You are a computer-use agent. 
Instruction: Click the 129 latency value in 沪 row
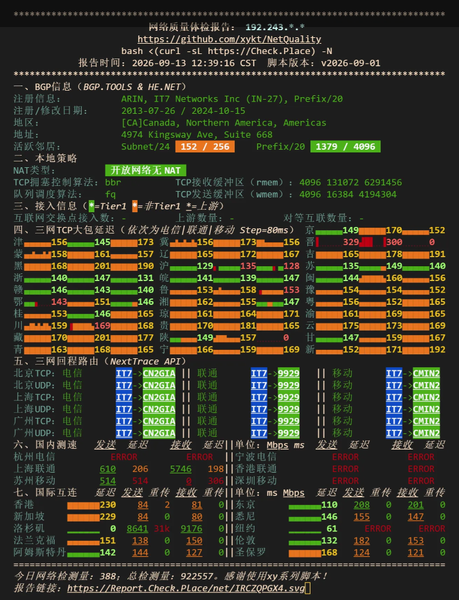(x=205, y=266)
